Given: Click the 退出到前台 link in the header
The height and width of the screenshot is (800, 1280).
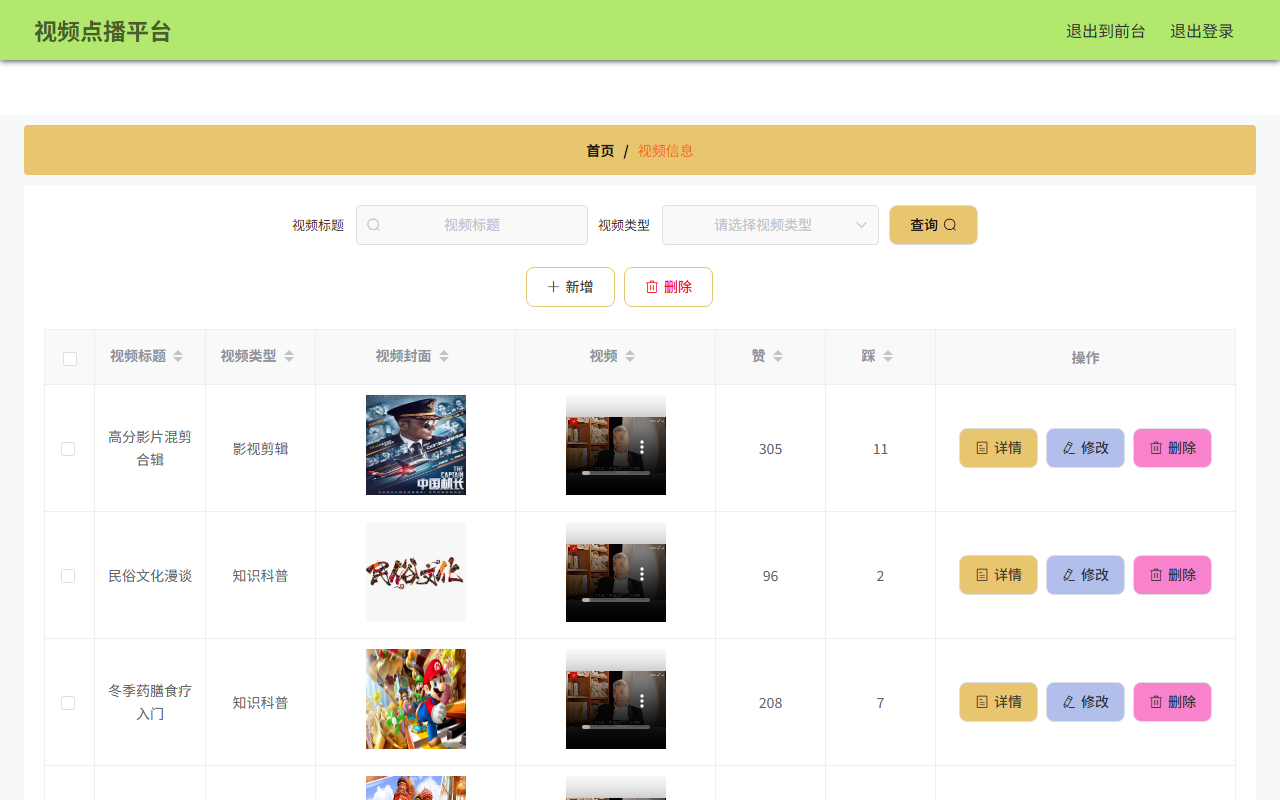Looking at the screenshot, I should 1106,31.
